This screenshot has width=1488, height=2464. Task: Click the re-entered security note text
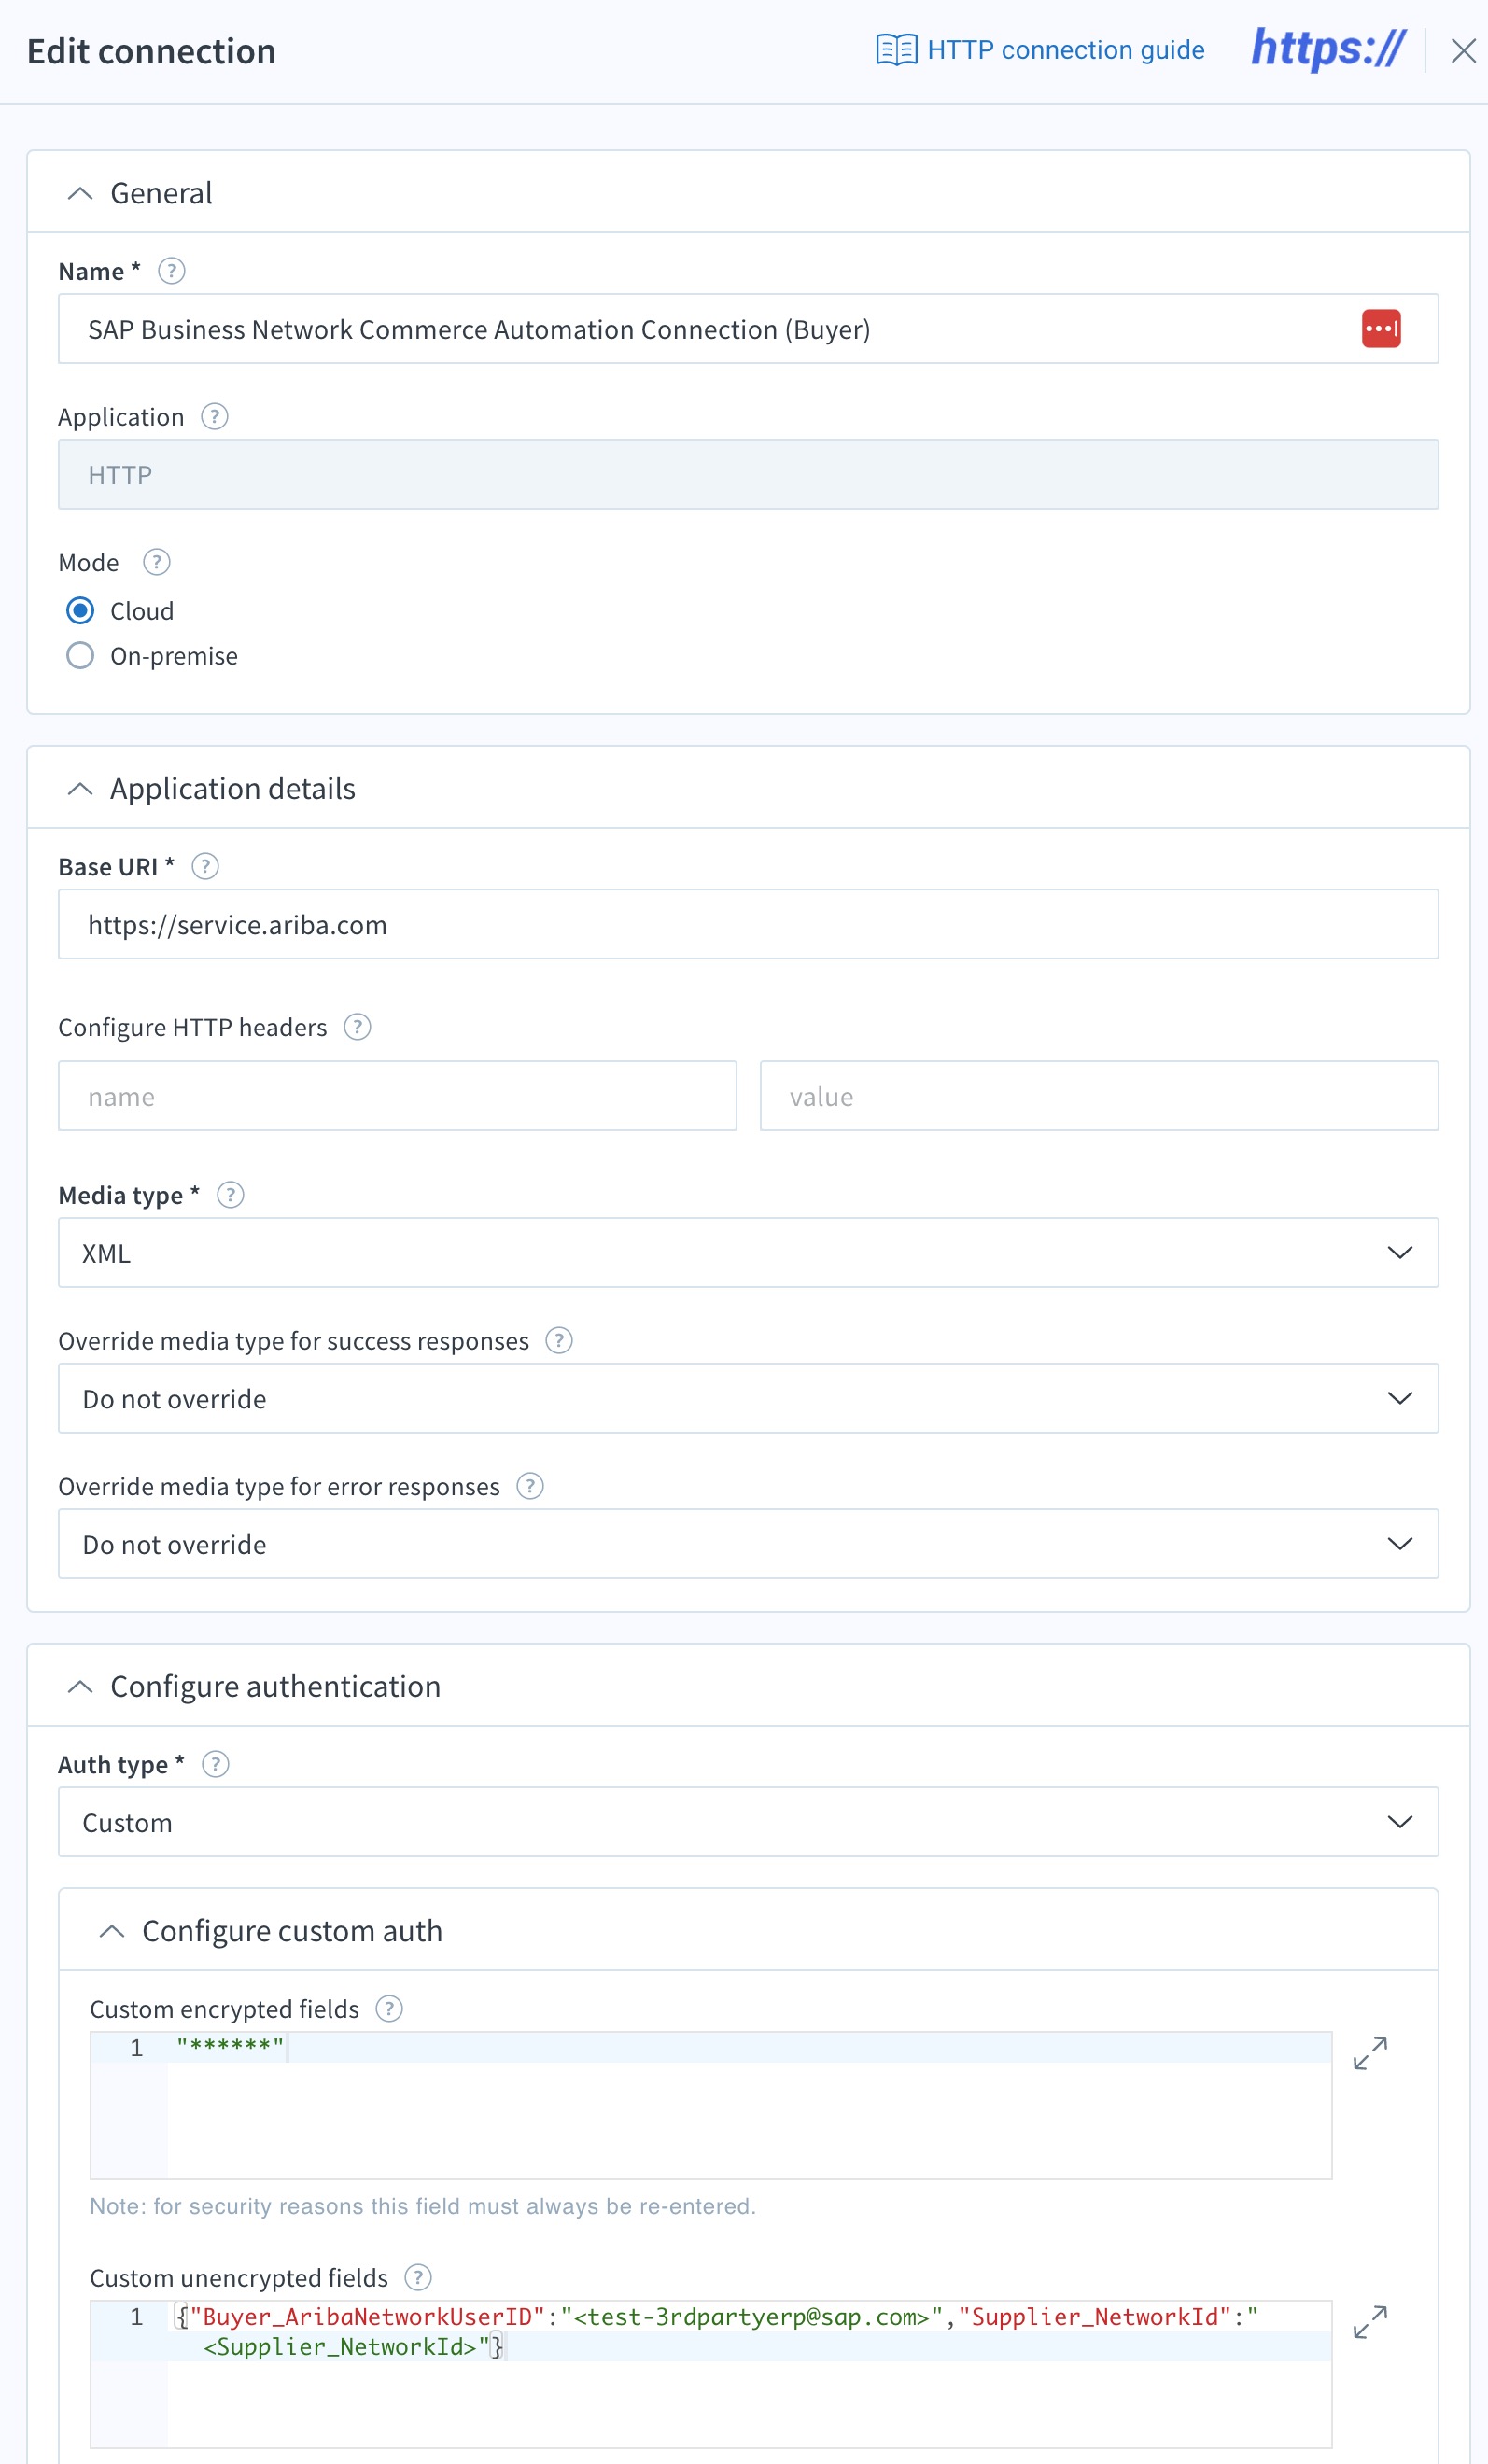click(x=423, y=2207)
